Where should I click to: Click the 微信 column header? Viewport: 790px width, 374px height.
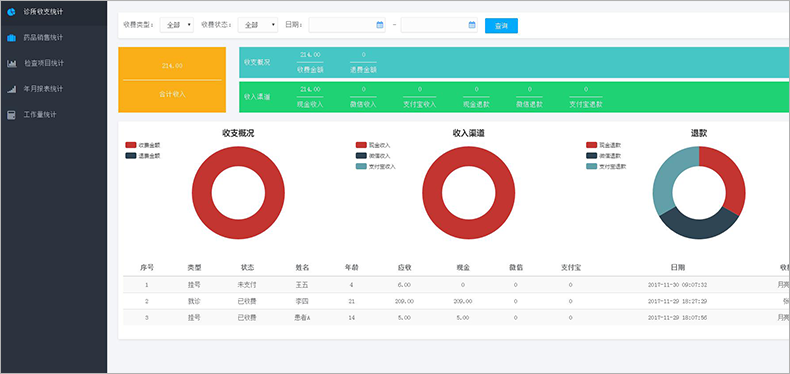[515, 268]
